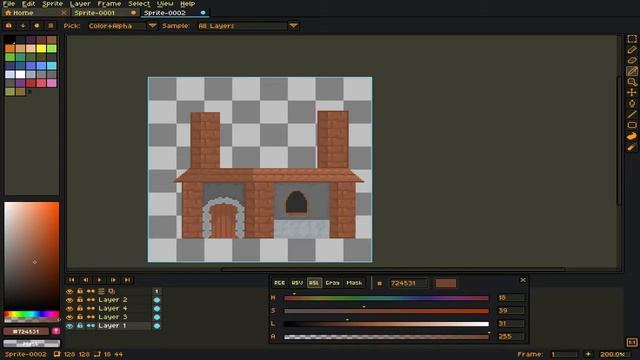Viewport: 640px width, 360px height.
Task: Select the Rectangle shape tool
Action: click(x=632, y=125)
